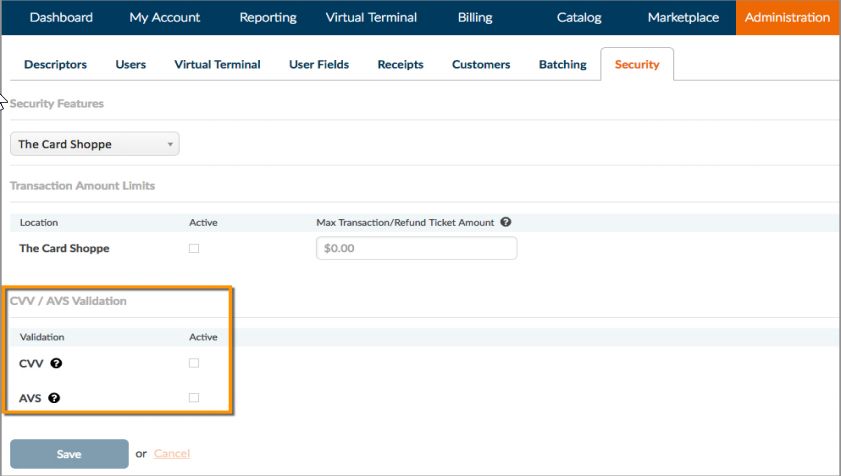The width and height of the screenshot is (841, 476).
Task: Click the CVV help question mark icon
Action: (56, 363)
